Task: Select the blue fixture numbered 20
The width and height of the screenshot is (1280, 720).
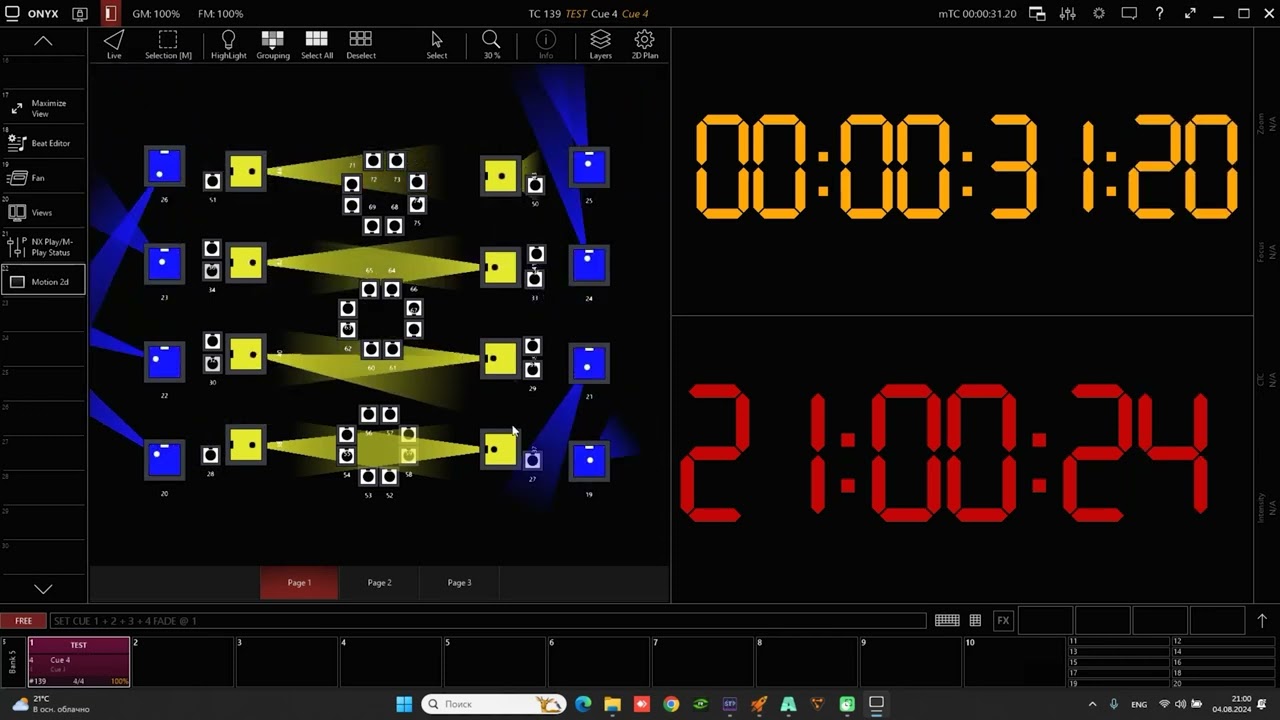Action: [x=164, y=459]
